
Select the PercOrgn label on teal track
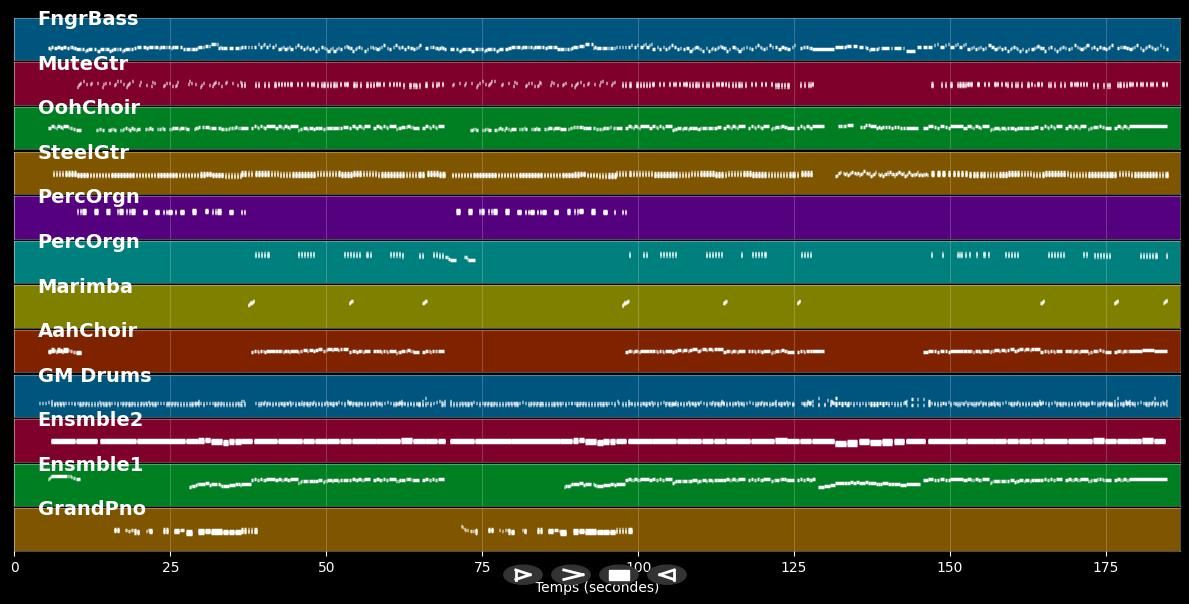point(89,242)
